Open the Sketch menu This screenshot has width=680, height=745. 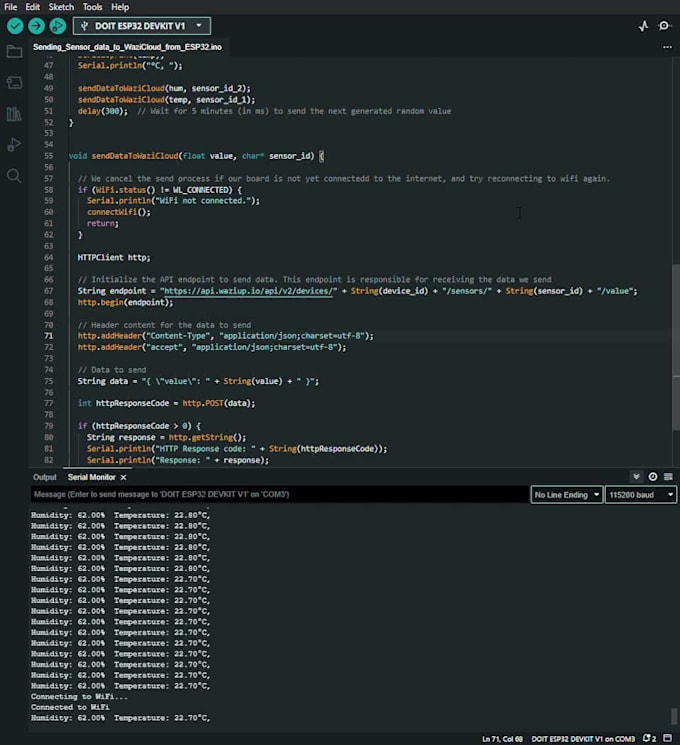coord(63,7)
